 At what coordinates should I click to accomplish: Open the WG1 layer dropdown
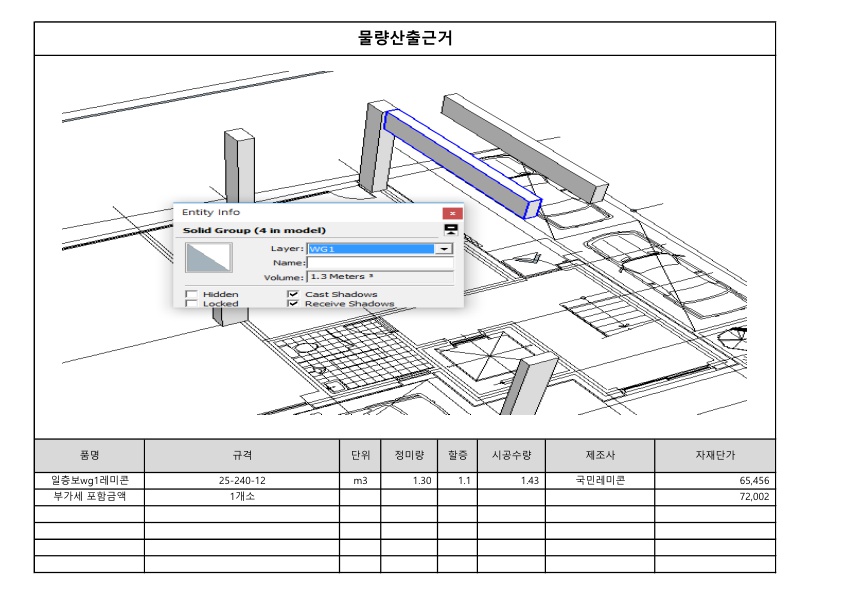444,249
